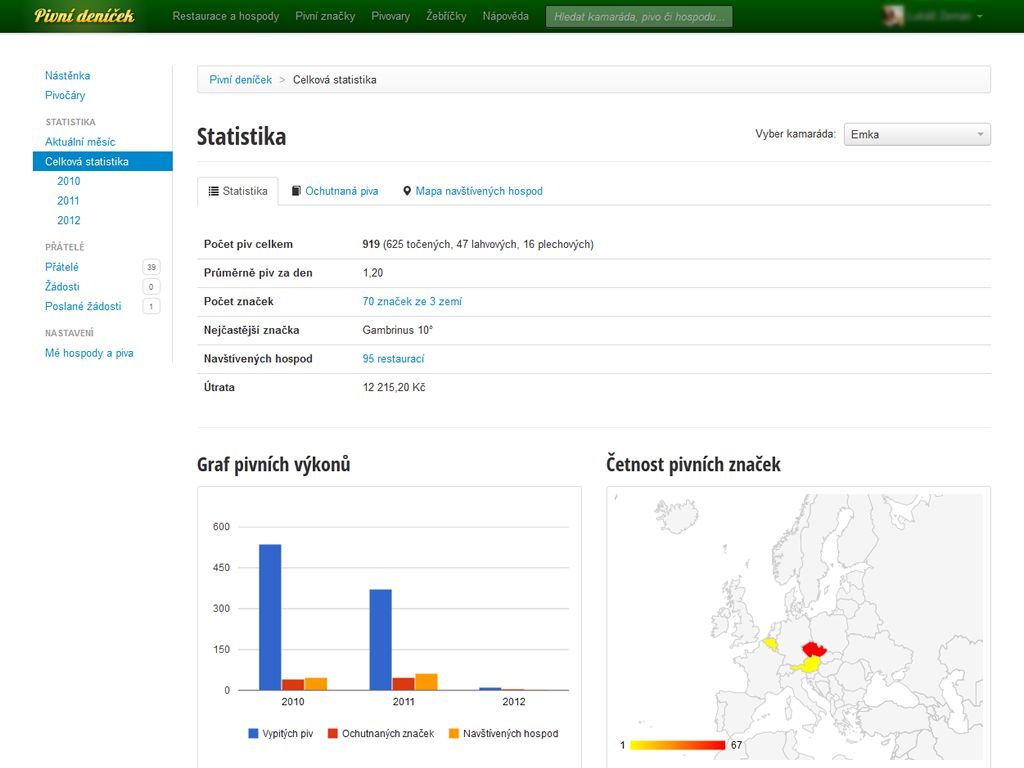Image resolution: width=1024 pixels, height=768 pixels.
Task: Click the map pin icon for Mapa
Action: 407,191
